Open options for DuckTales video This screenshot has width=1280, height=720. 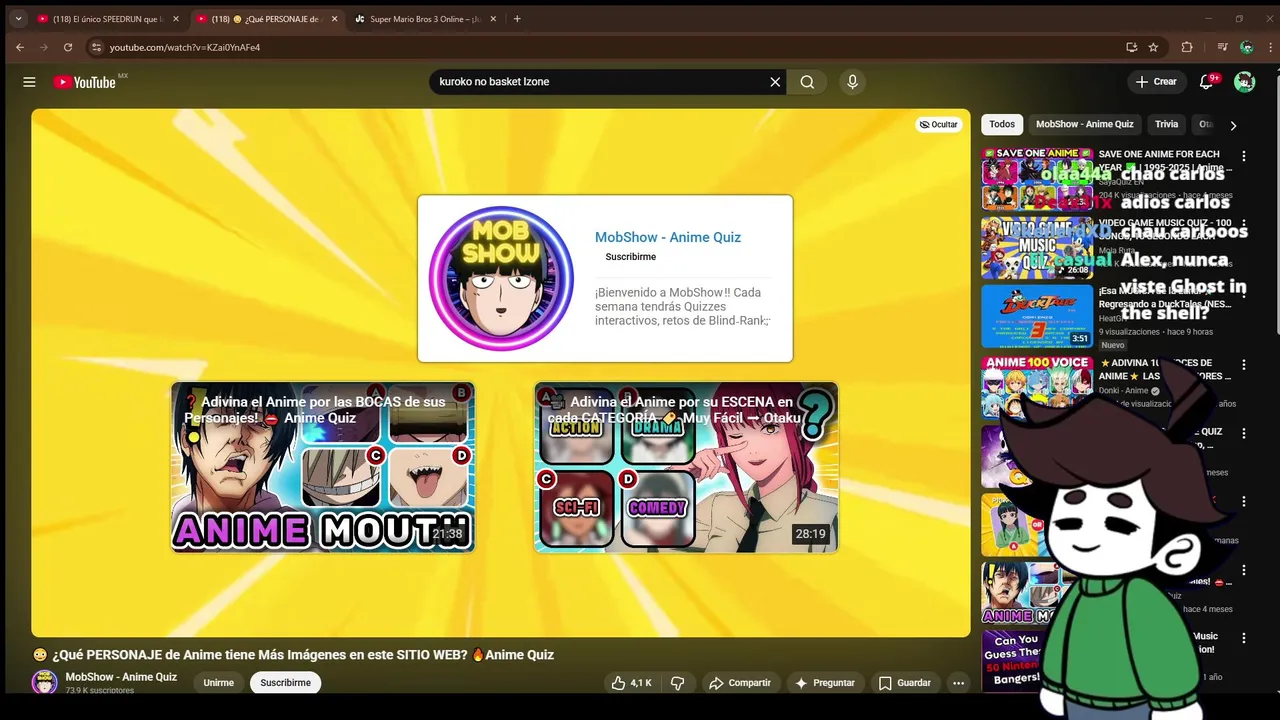(1244, 295)
